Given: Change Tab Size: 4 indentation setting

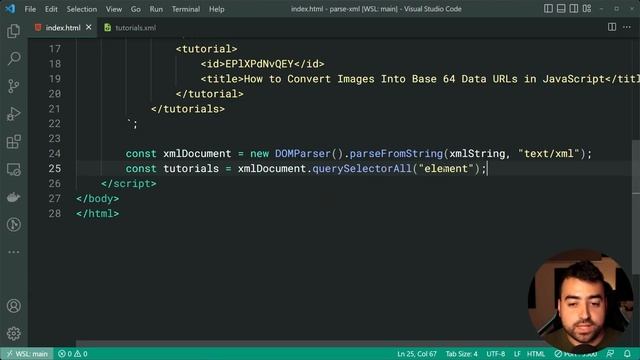Looking at the screenshot, I should click(461, 353).
